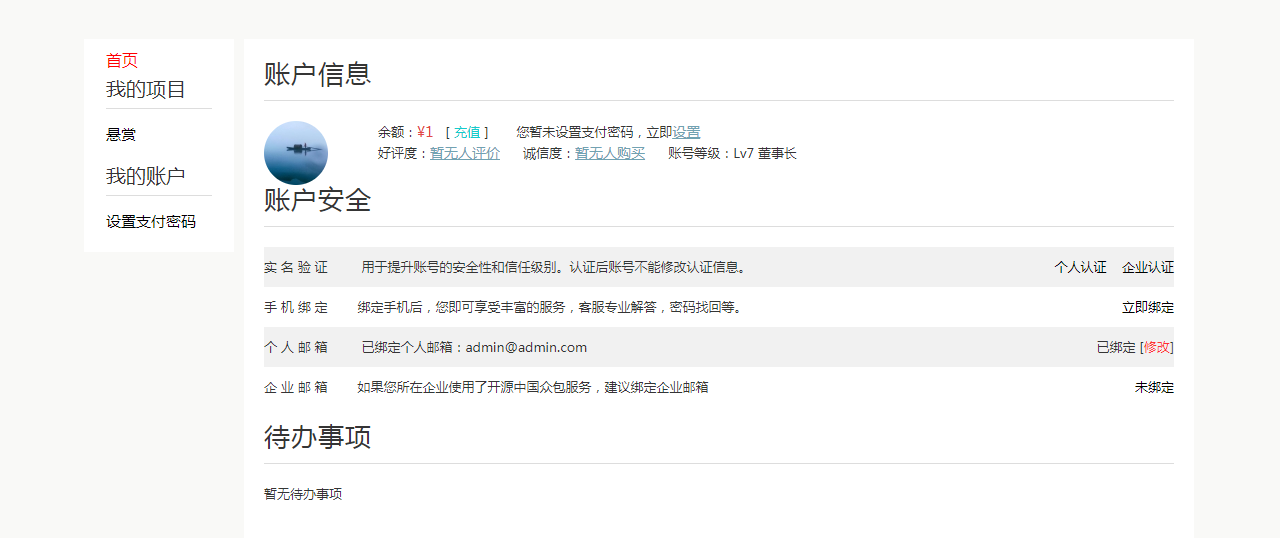Click 设置 link for payment password
This screenshot has width=1280, height=538.
click(686, 132)
